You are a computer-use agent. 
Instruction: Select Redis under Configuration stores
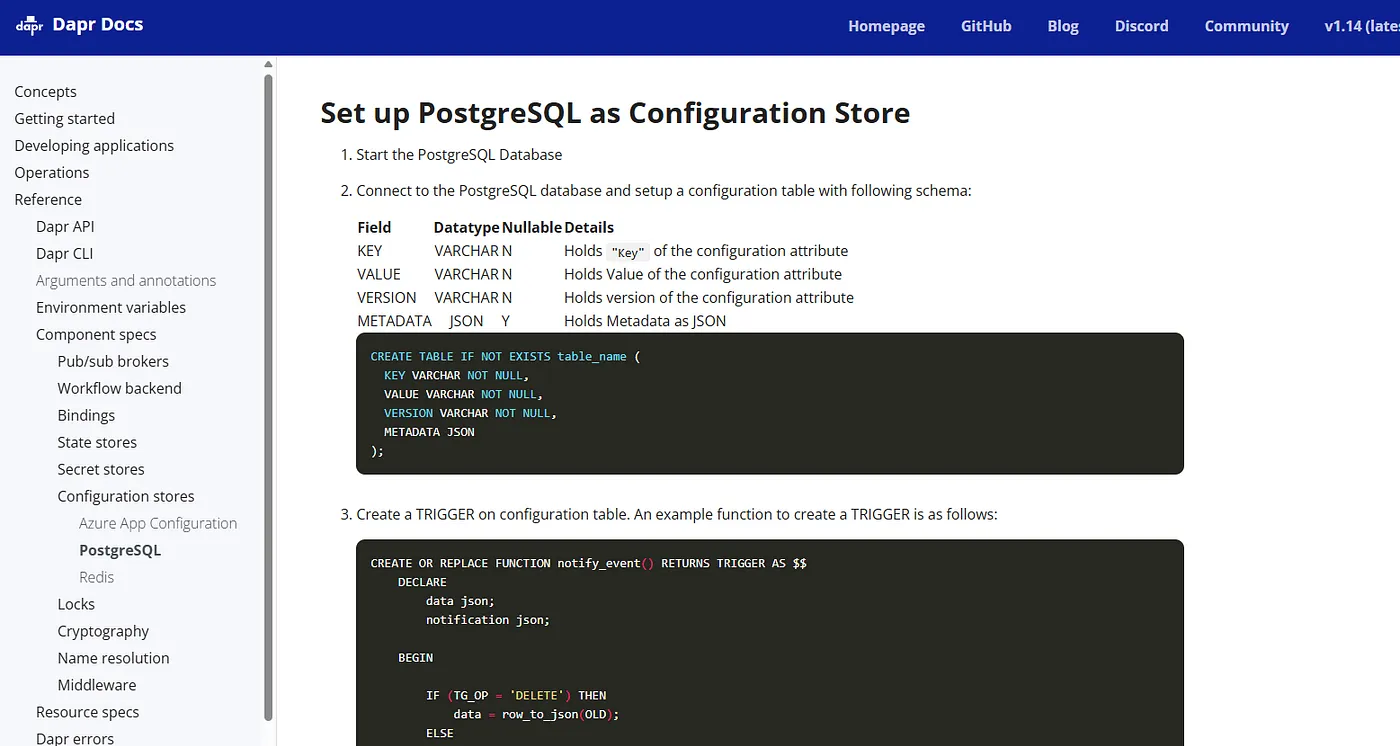(x=96, y=577)
